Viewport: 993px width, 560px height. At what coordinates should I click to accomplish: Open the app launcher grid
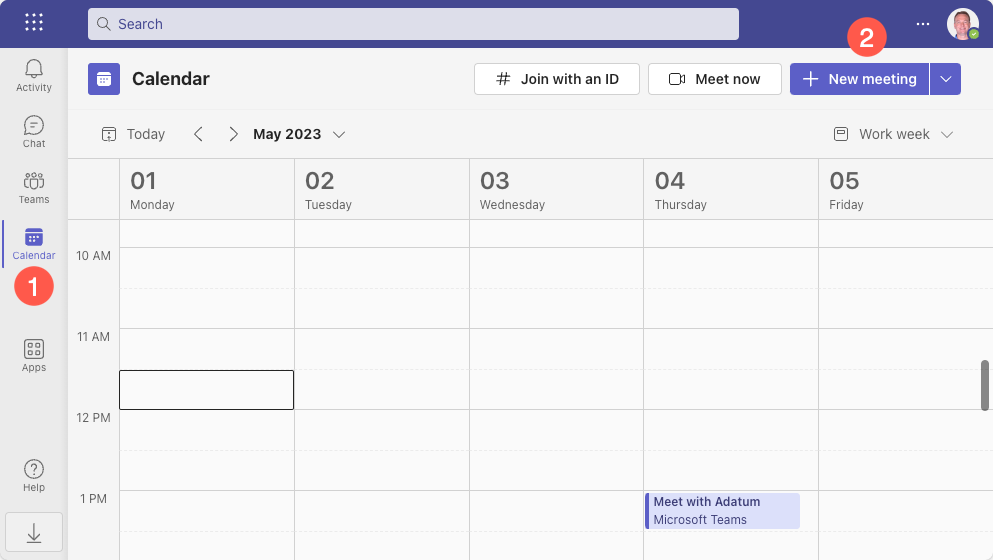[33, 23]
